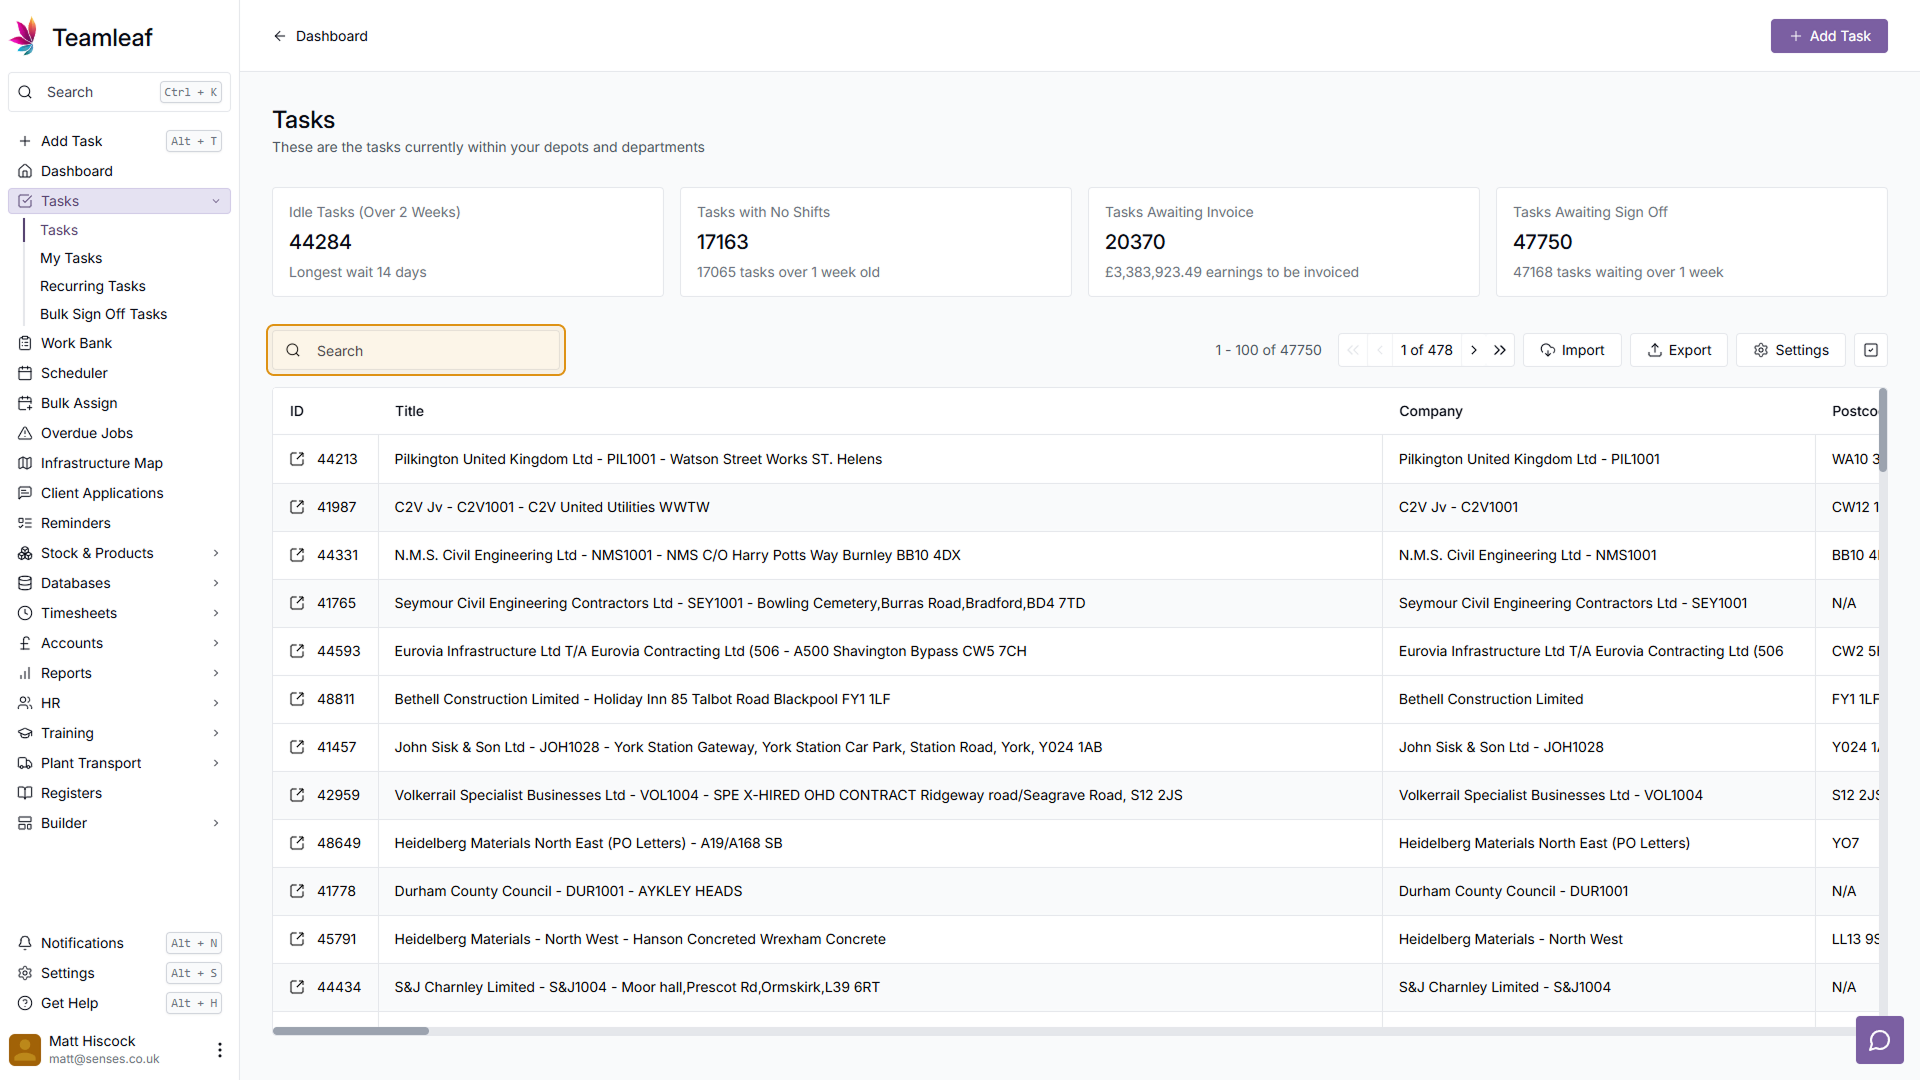Viewport: 1920px width, 1080px height.
Task: Open task 41987 external link icon
Action: 297,507
